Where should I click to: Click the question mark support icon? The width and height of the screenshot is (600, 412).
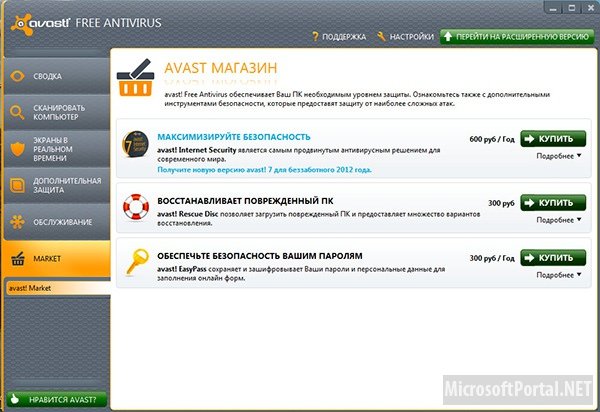point(315,37)
